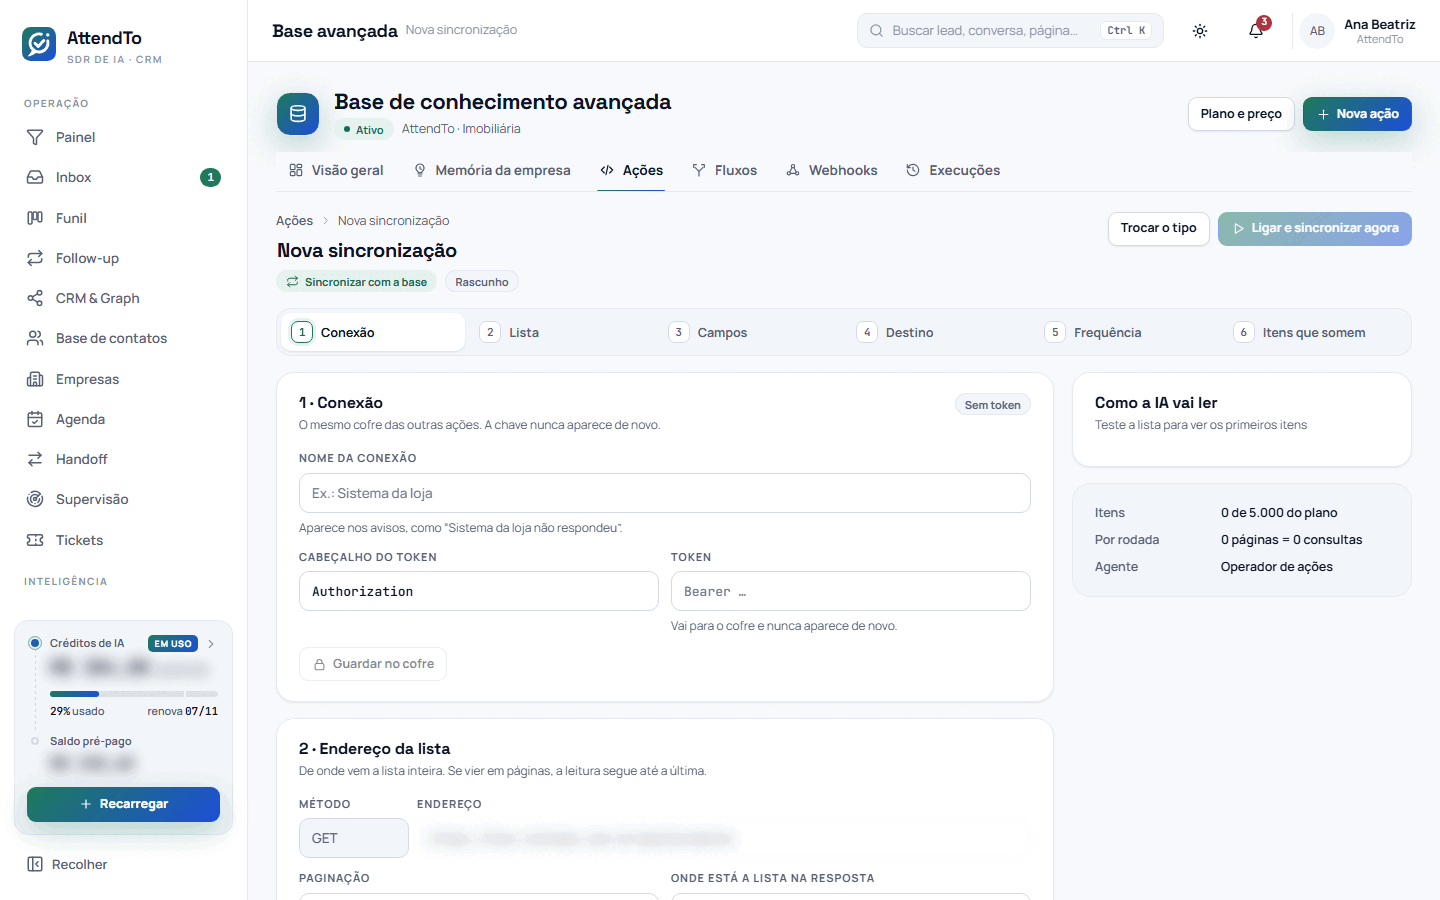The height and width of the screenshot is (900, 1440).
Task: Select the Saldo pré-pago radio option
Action: coord(35,741)
